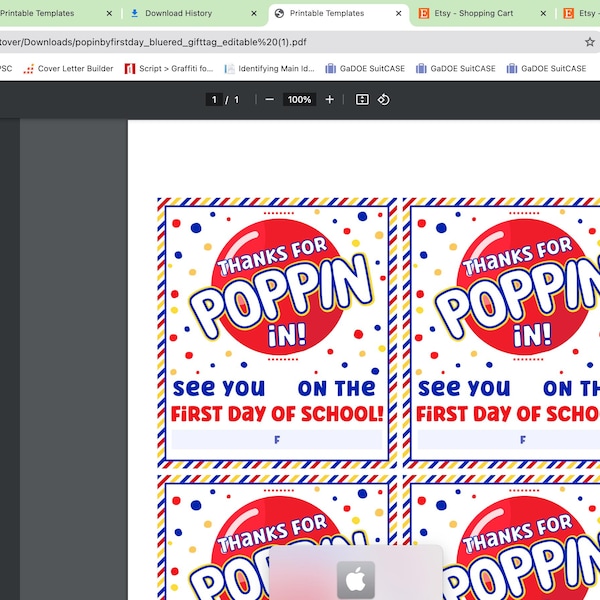The height and width of the screenshot is (600, 600).
Task: Edit the current page number field
Action: coord(214,100)
